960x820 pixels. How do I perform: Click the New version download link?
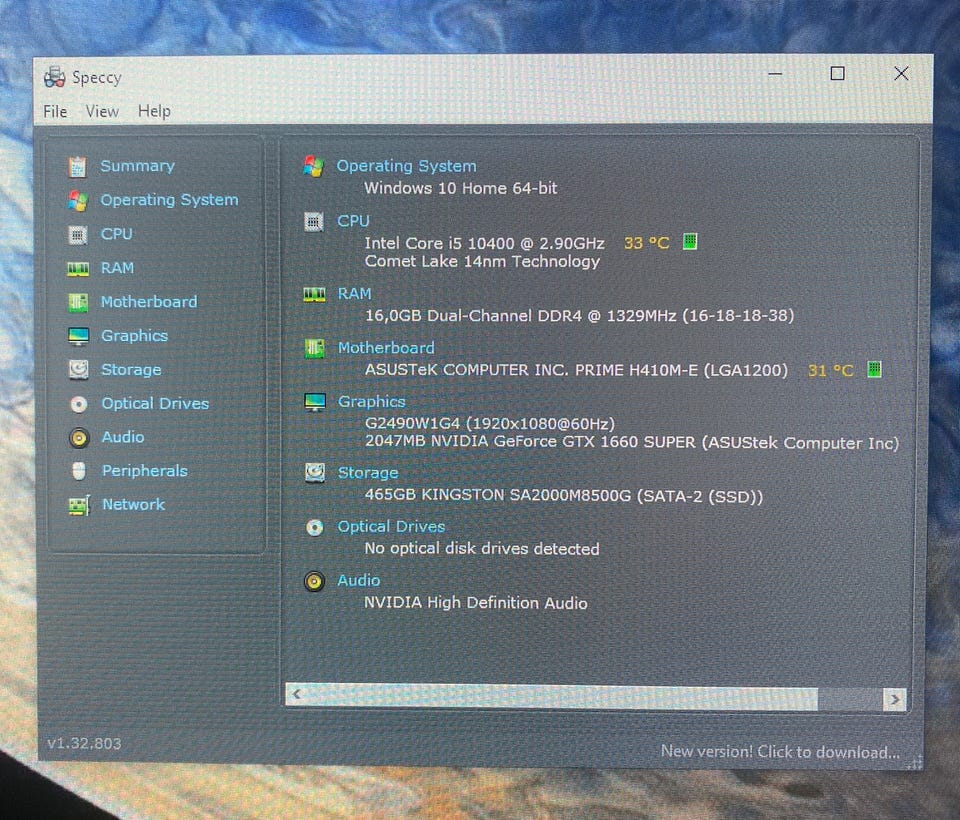pyautogui.click(x=780, y=752)
